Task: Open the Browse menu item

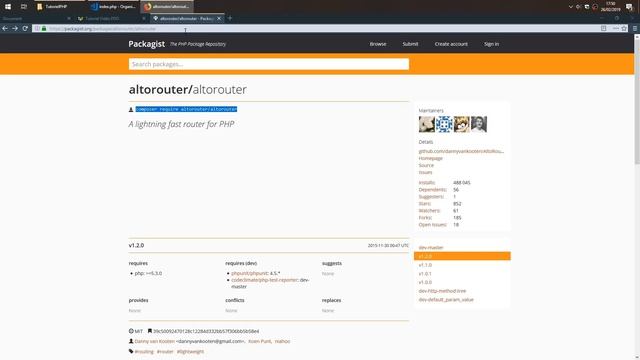Action: [378, 44]
